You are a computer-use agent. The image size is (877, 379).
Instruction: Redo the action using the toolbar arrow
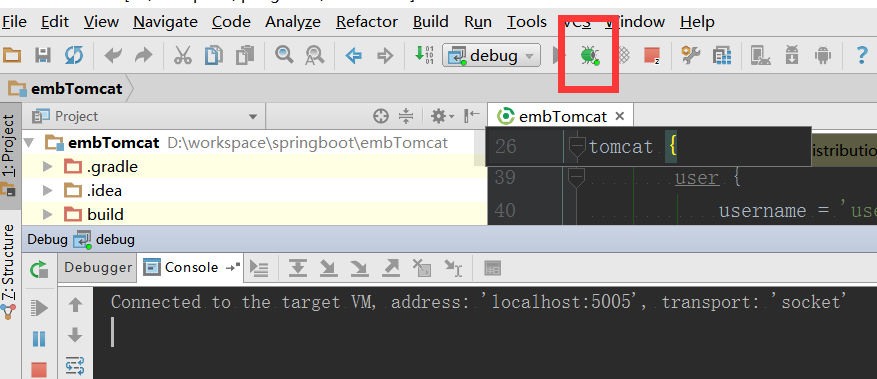144,55
